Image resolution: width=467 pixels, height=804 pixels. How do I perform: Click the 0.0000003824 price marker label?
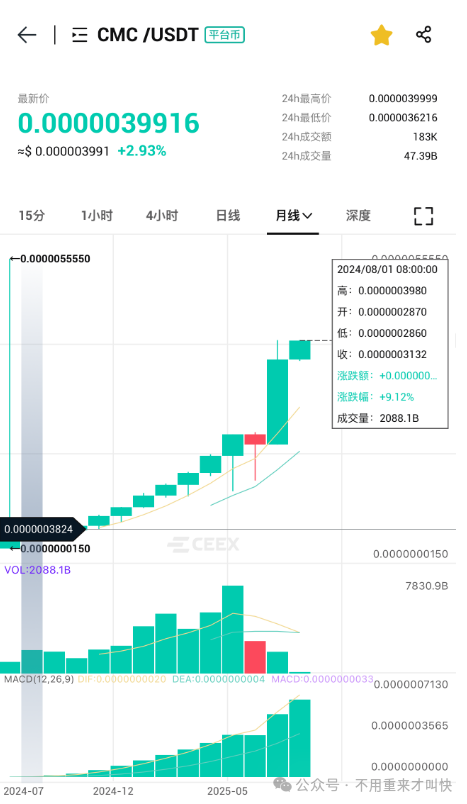39,529
